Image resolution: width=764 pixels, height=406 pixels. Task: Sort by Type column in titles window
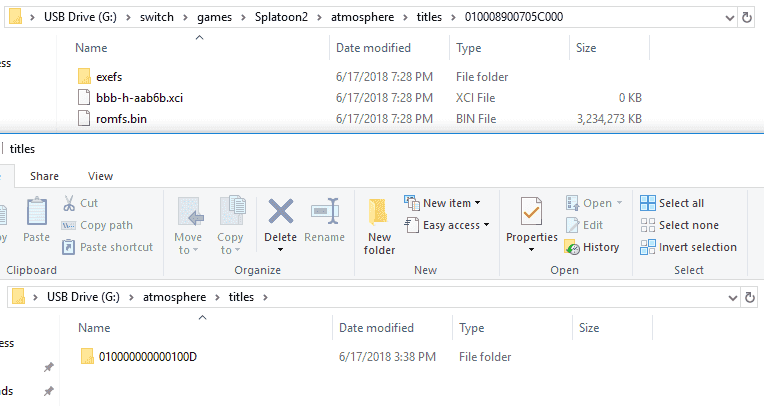point(472,328)
